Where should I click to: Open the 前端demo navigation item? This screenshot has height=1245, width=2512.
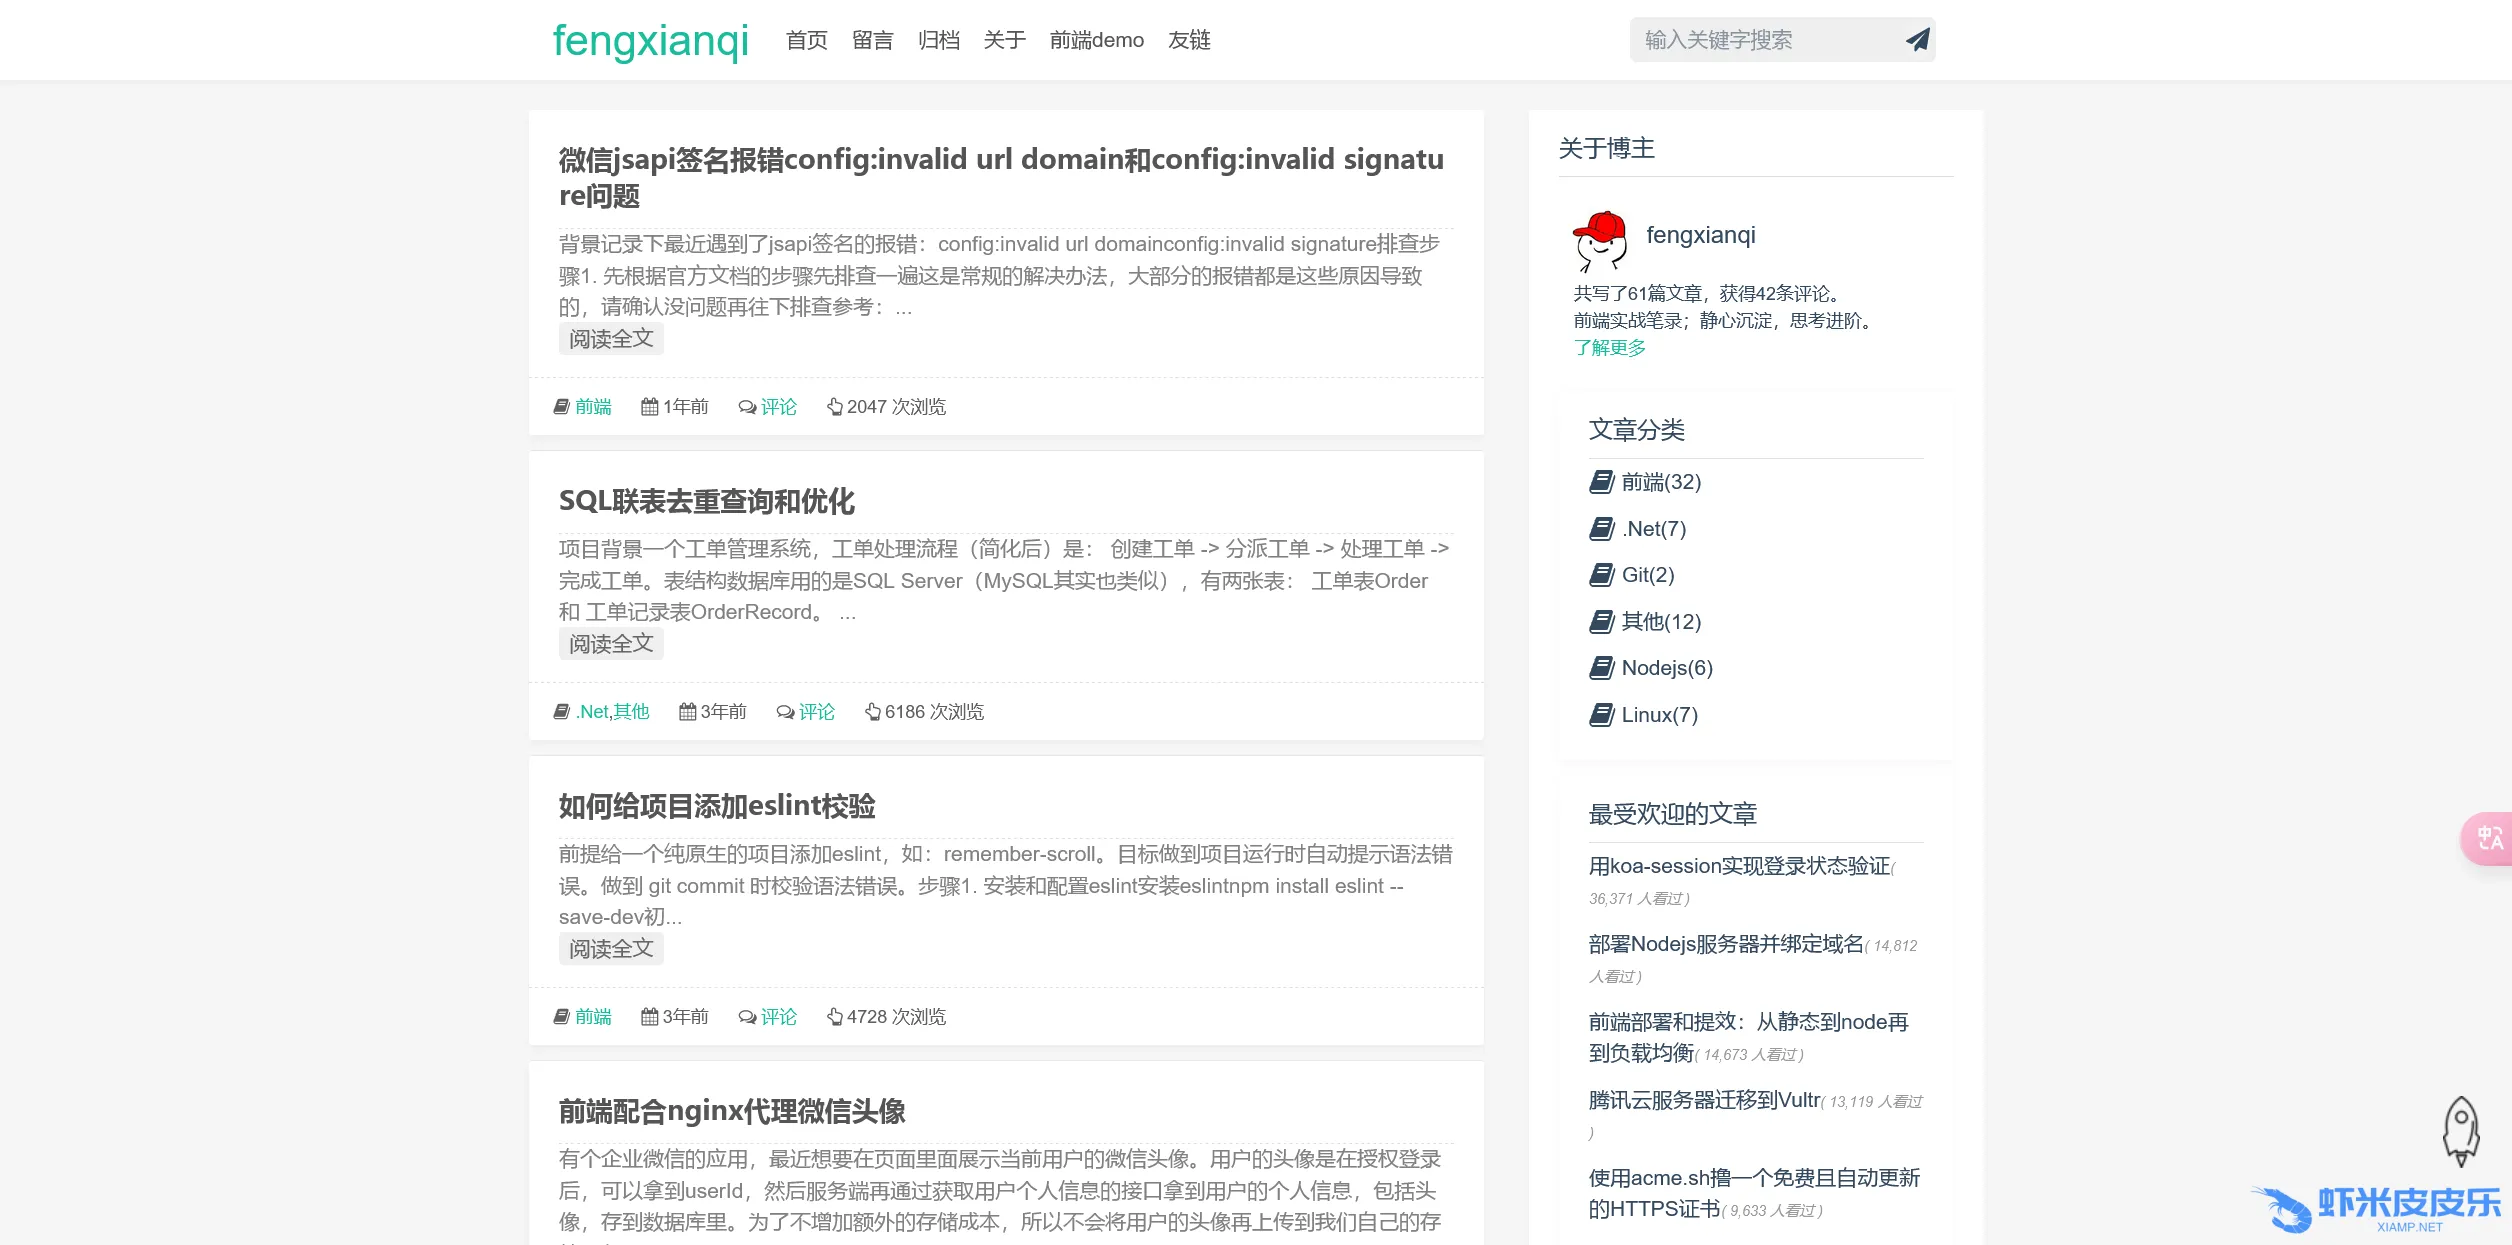[1096, 40]
